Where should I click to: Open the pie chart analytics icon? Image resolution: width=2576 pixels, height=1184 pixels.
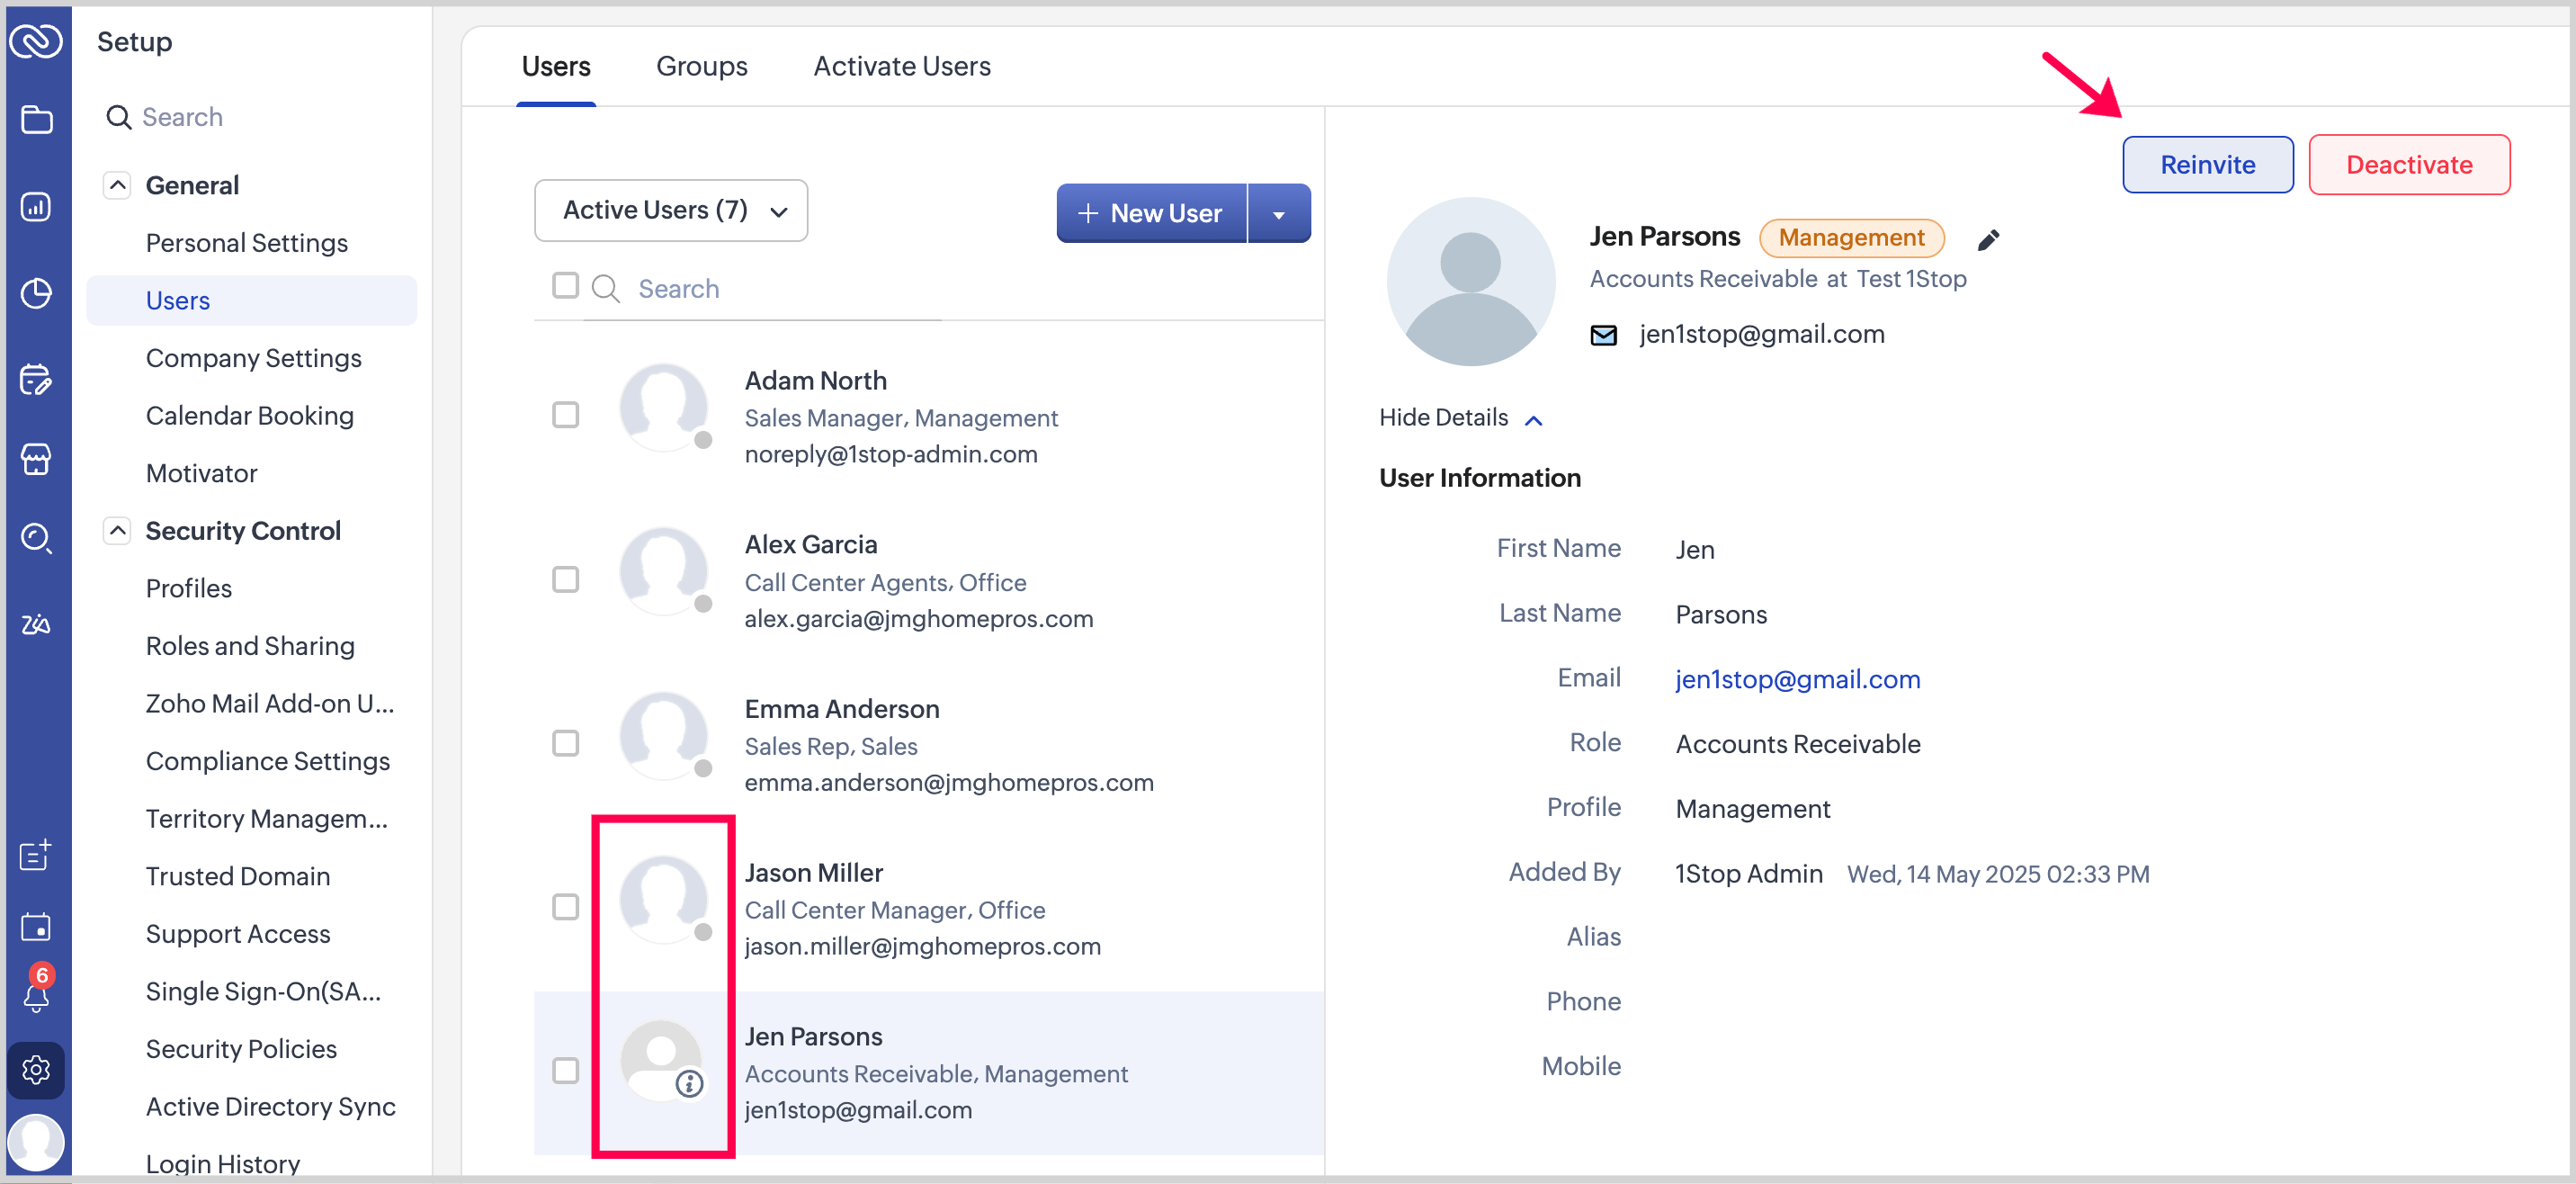click(36, 293)
